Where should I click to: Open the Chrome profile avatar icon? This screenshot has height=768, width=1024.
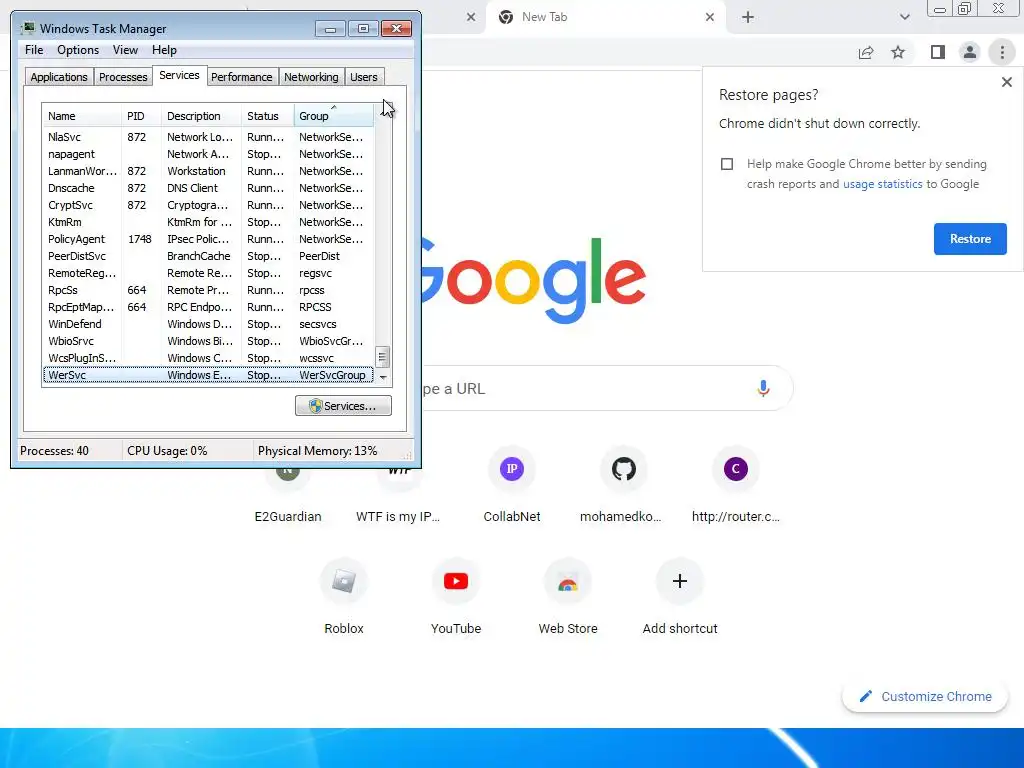pyautogui.click(x=970, y=52)
